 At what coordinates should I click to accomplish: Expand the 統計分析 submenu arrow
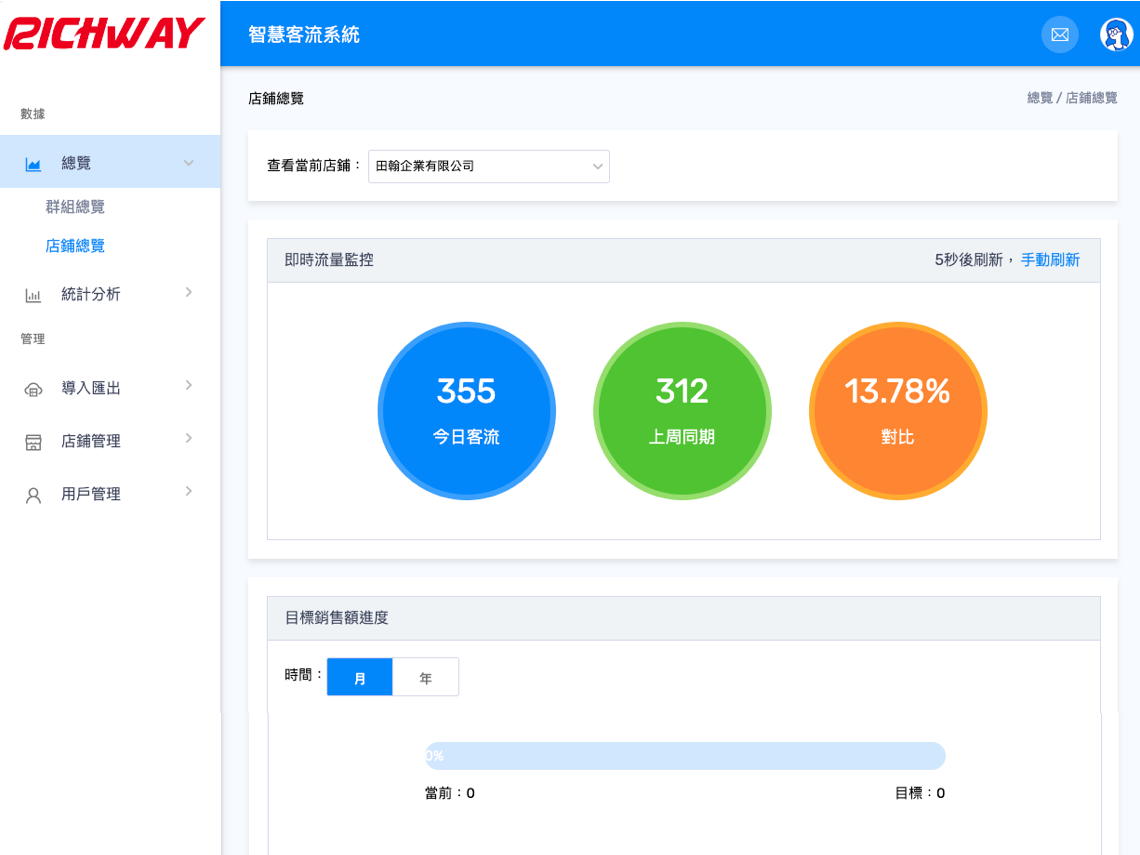tap(189, 293)
